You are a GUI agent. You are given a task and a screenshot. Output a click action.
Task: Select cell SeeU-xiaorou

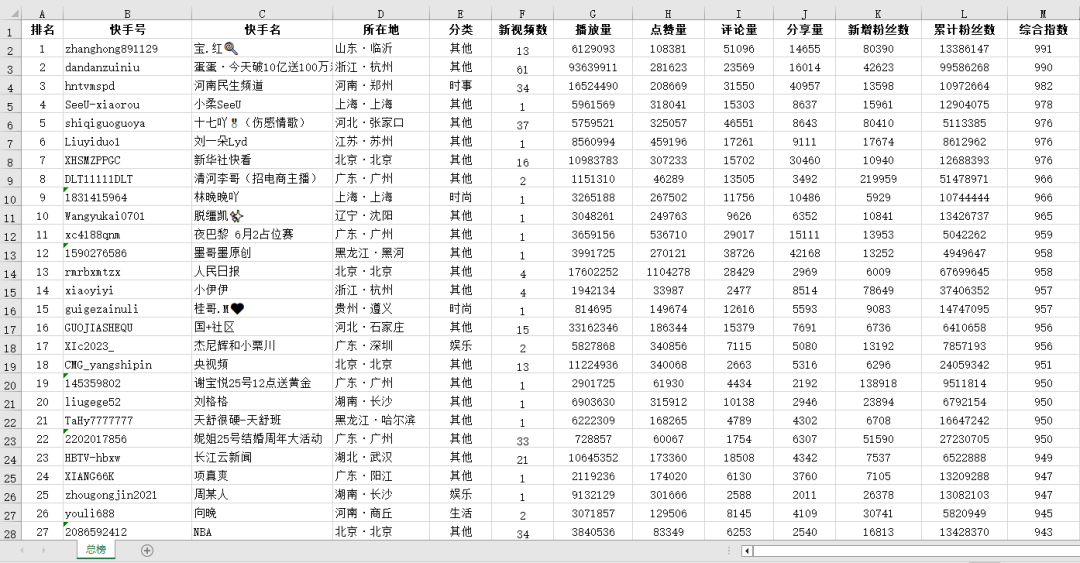pos(127,105)
